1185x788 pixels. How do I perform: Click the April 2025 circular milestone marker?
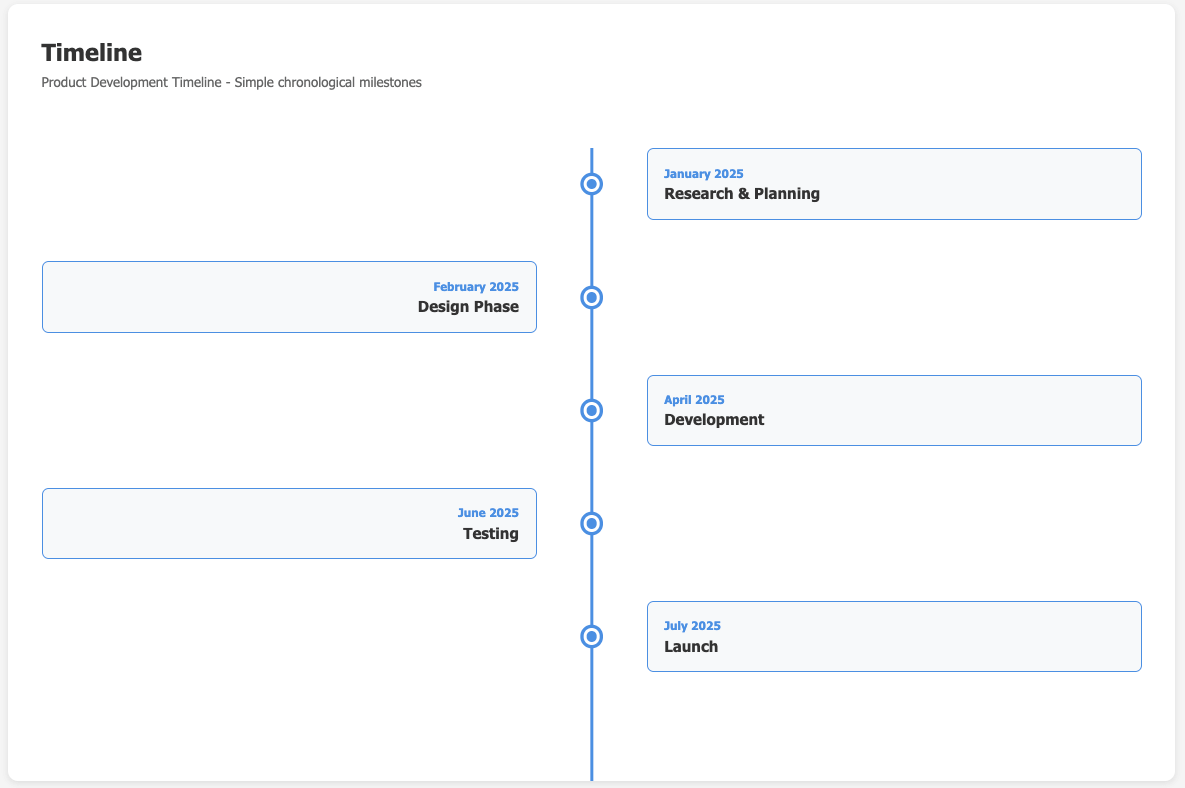[x=591, y=410]
